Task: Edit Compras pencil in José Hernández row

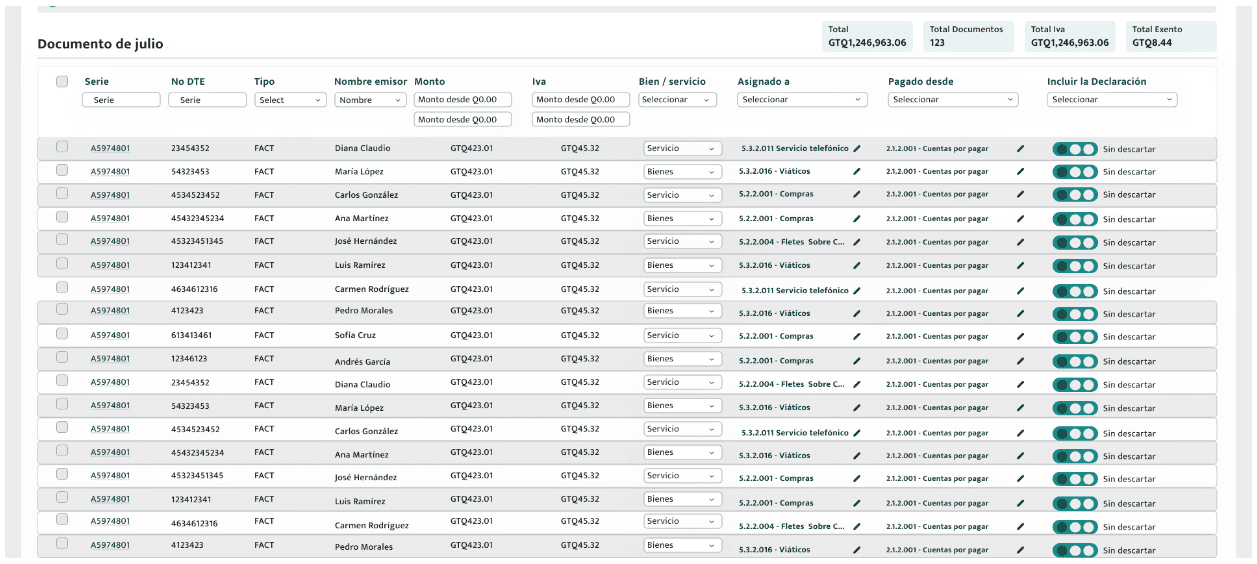Action: pyautogui.click(x=856, y=479)
